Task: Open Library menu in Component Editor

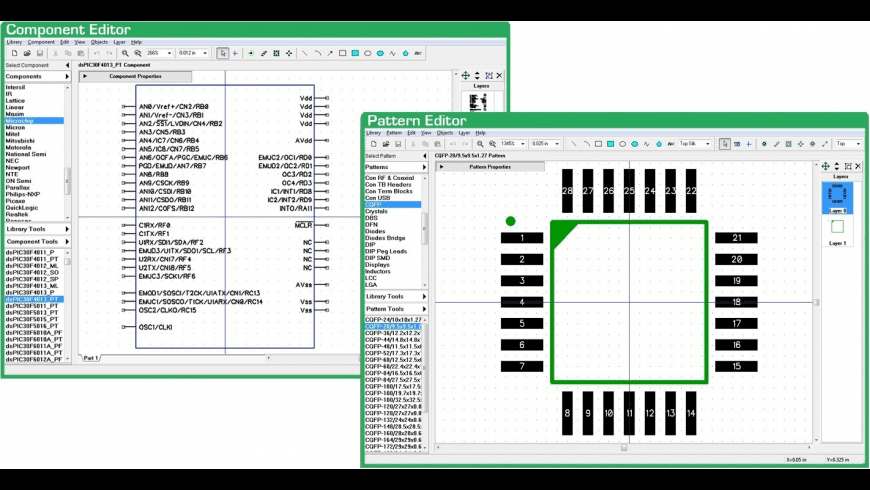Action: click(x=14, y=42)
